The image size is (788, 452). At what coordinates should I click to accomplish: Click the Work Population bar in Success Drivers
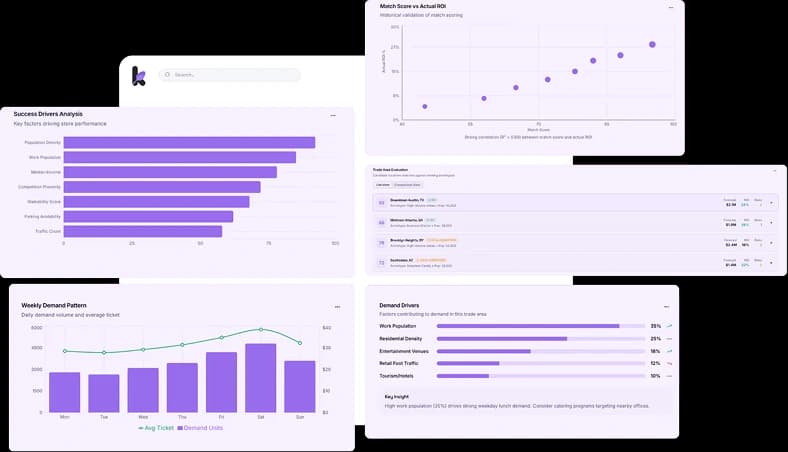180,157
